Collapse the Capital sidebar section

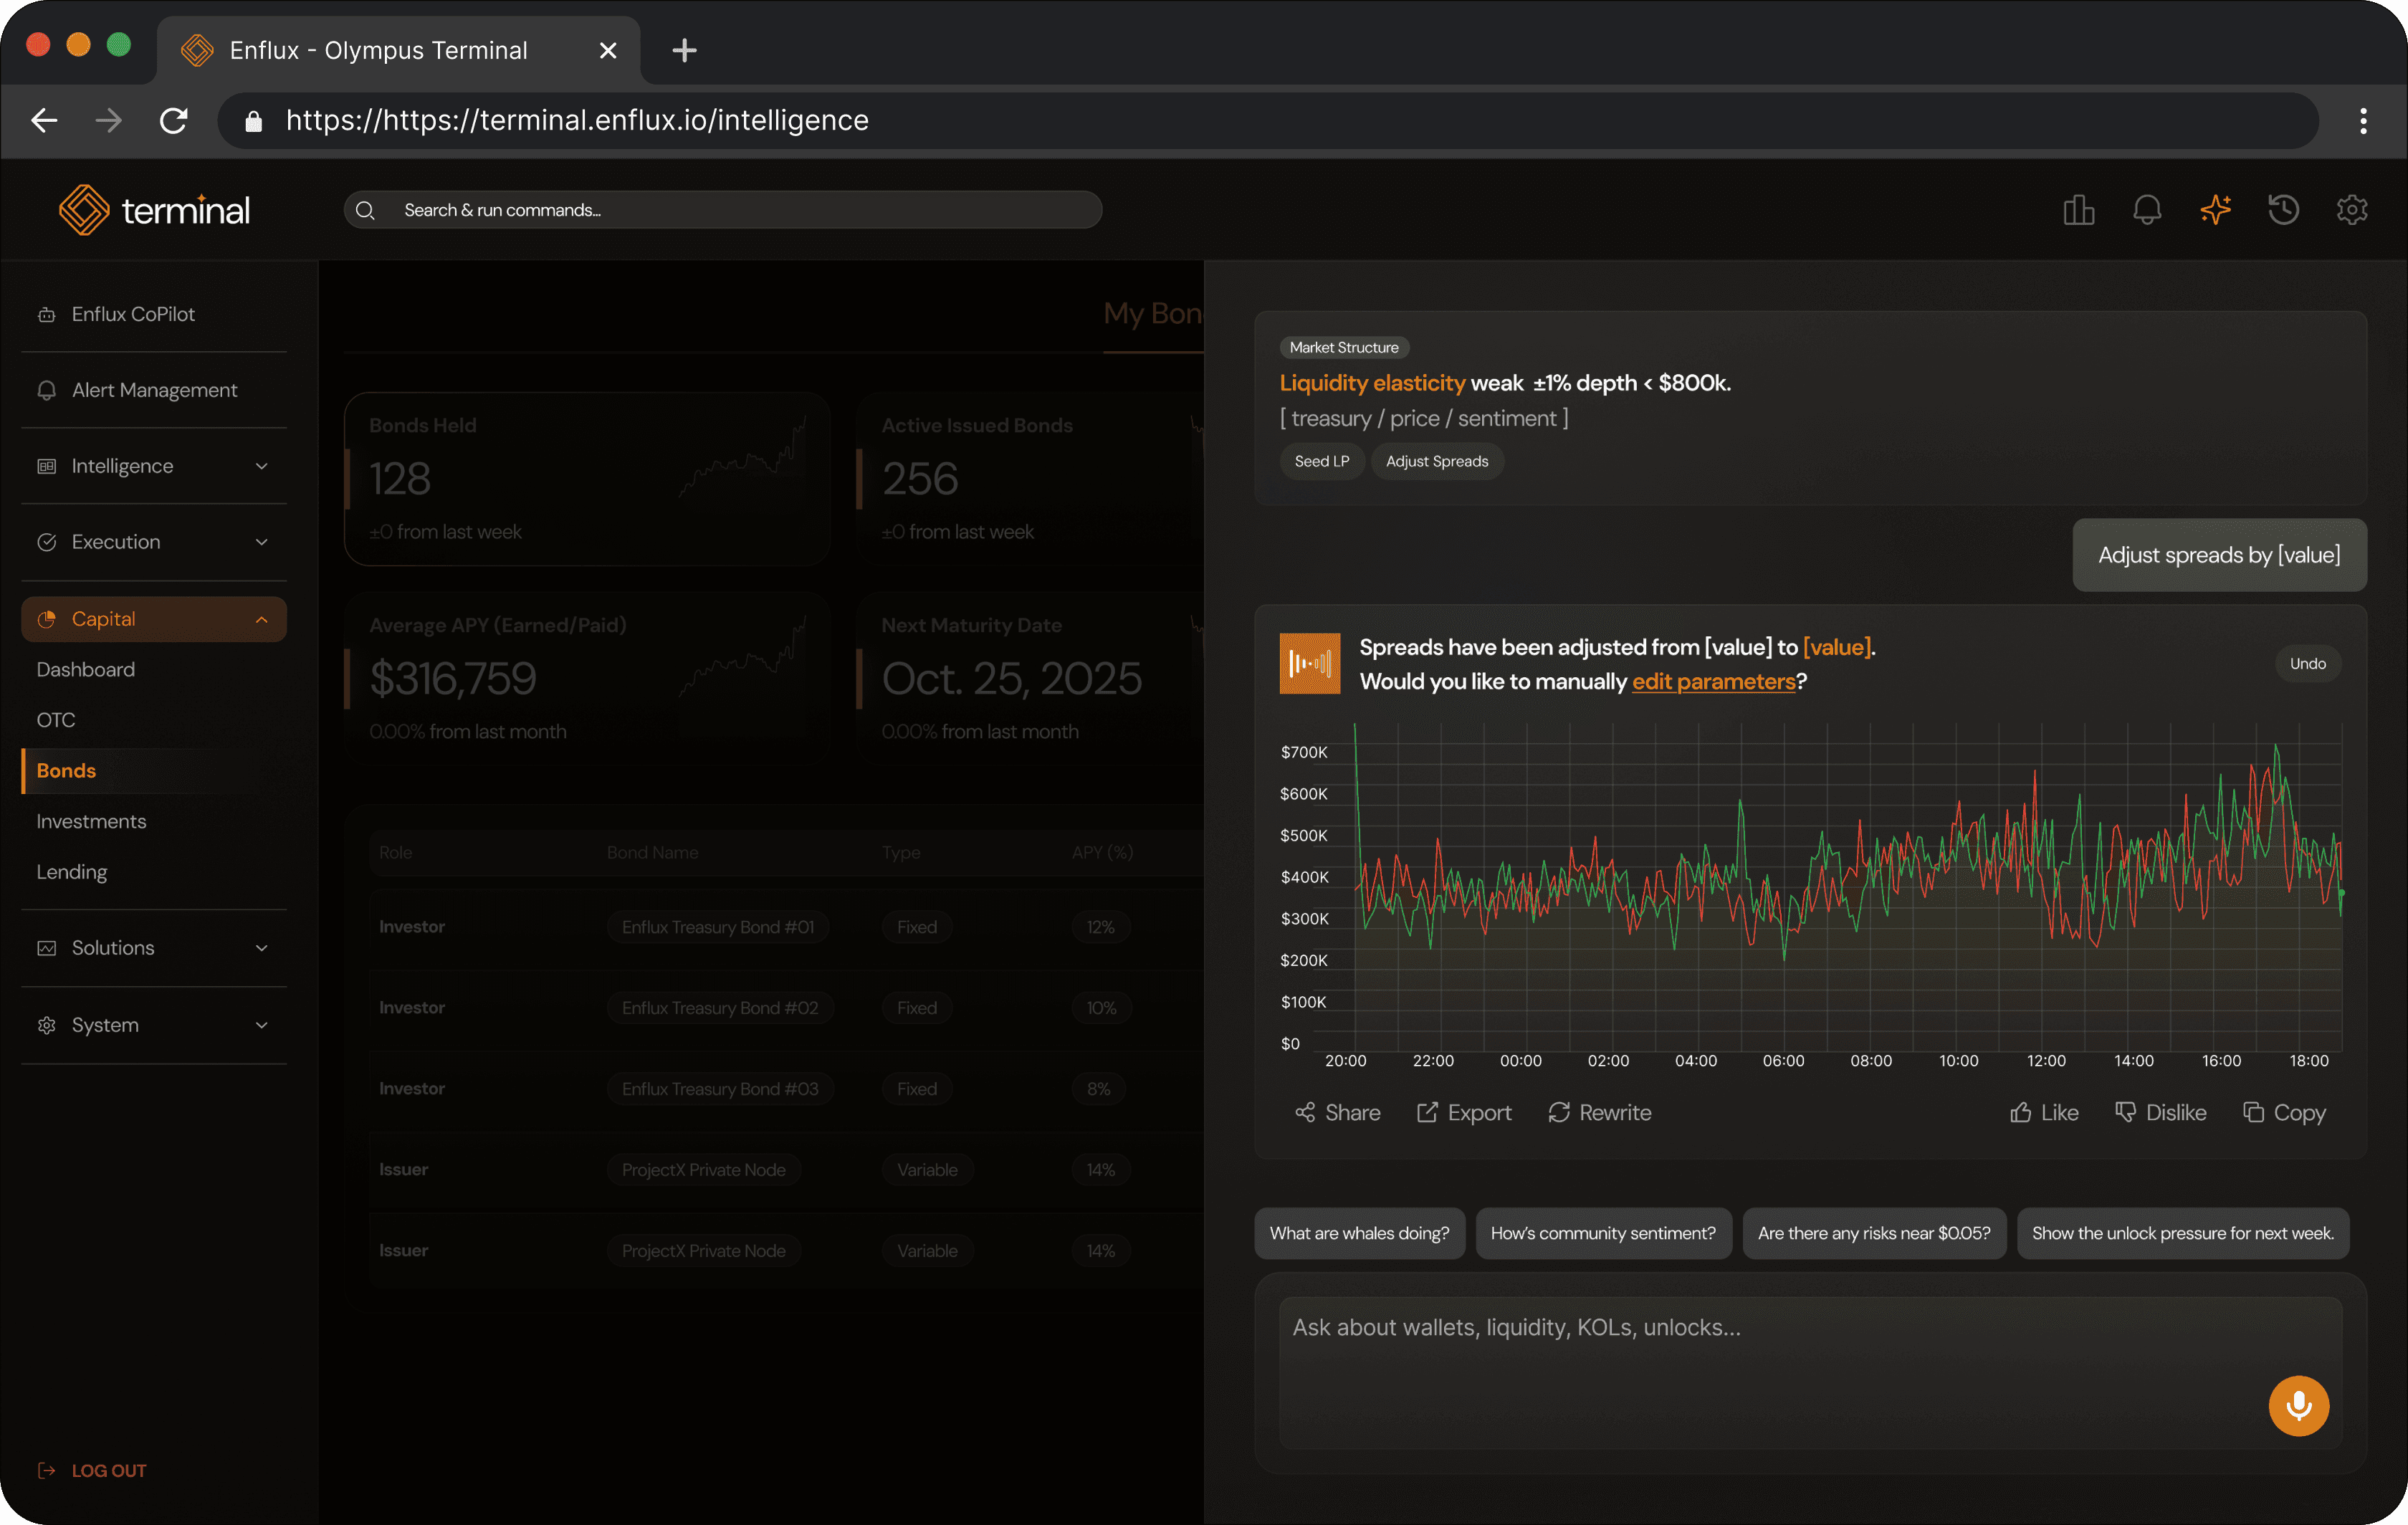[153, 619]
